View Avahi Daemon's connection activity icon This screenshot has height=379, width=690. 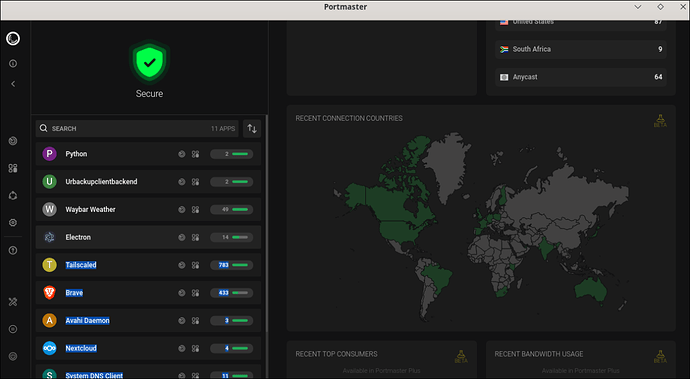[x=182, y=320]
